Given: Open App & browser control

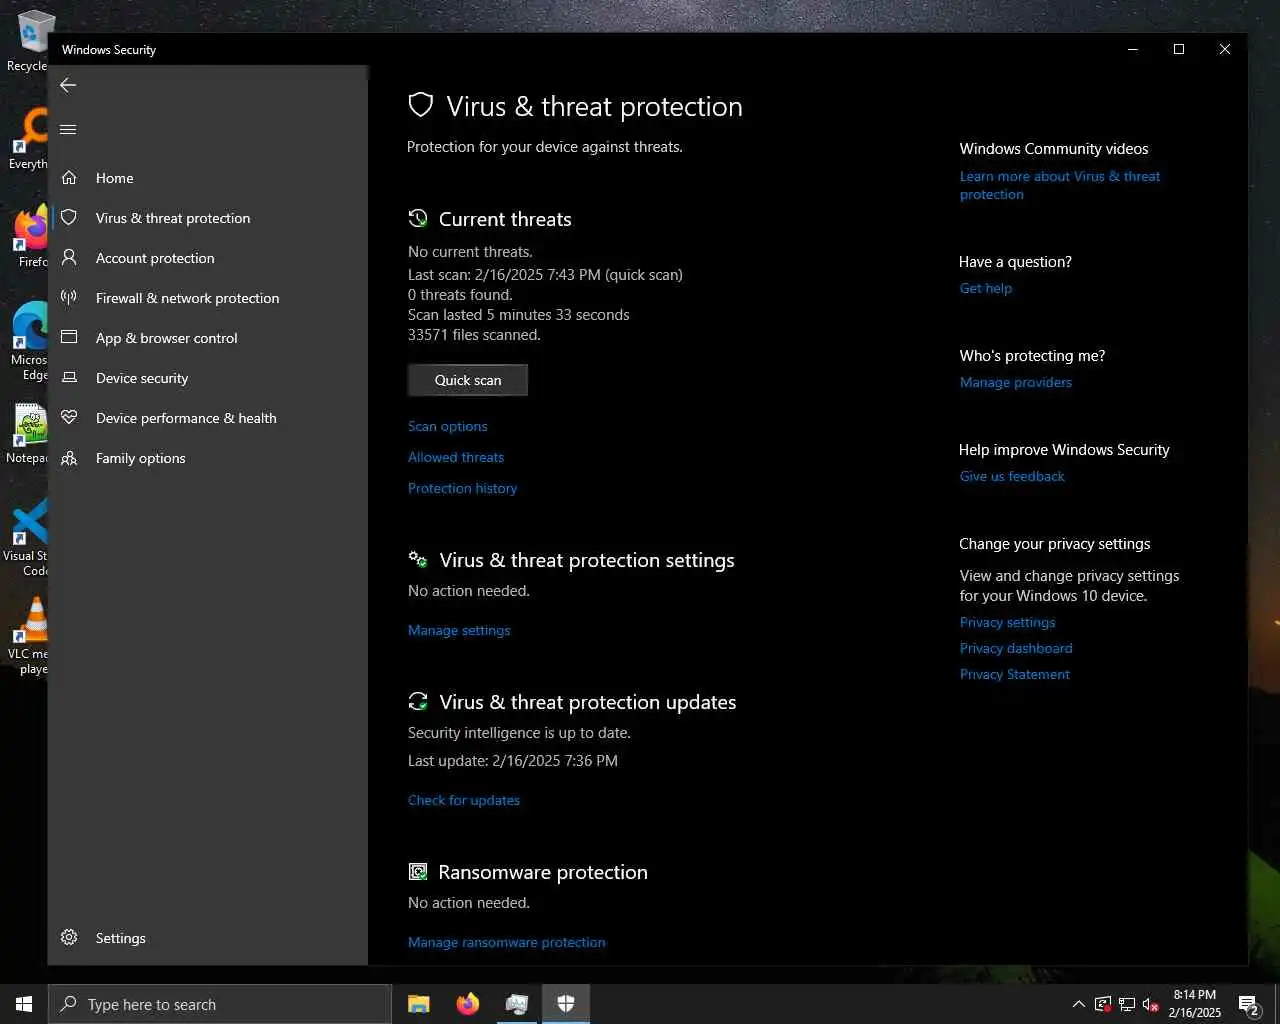Looking at the screenshot, I should 208,338.
